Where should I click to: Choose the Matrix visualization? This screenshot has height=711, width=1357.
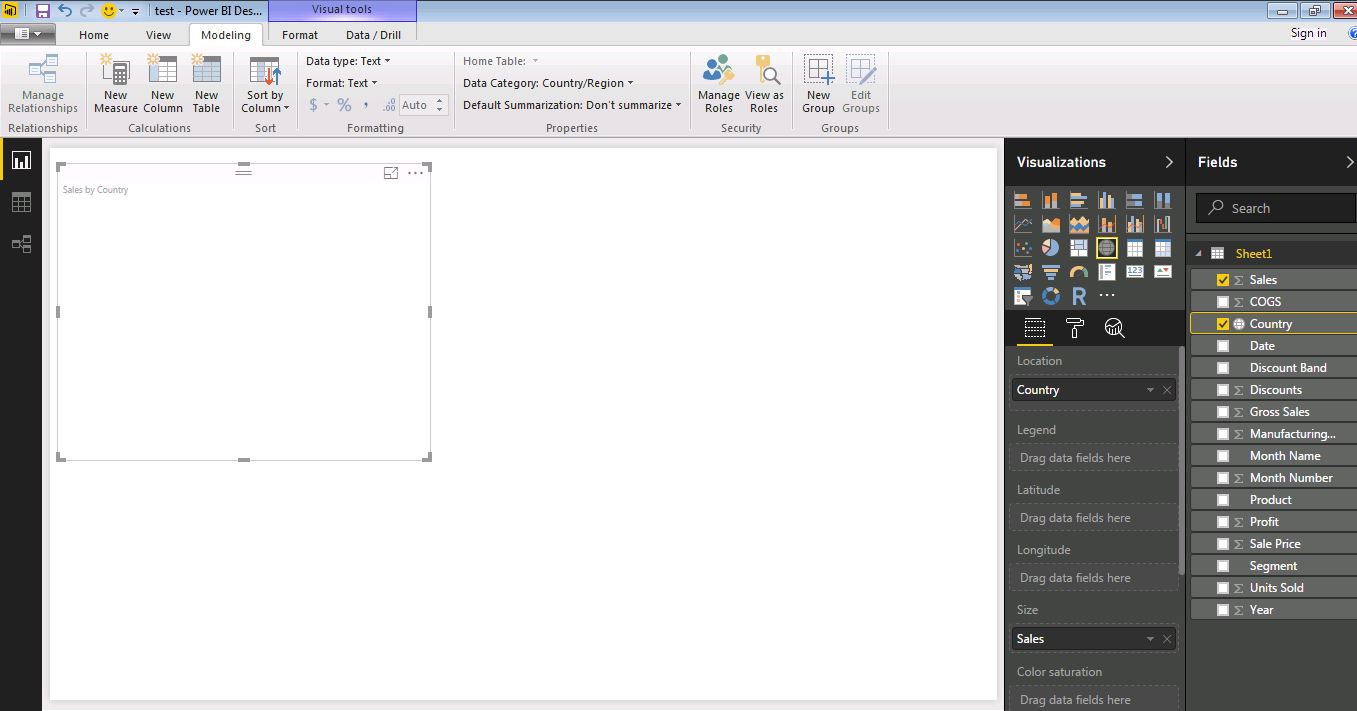[x=1162, y=248]
